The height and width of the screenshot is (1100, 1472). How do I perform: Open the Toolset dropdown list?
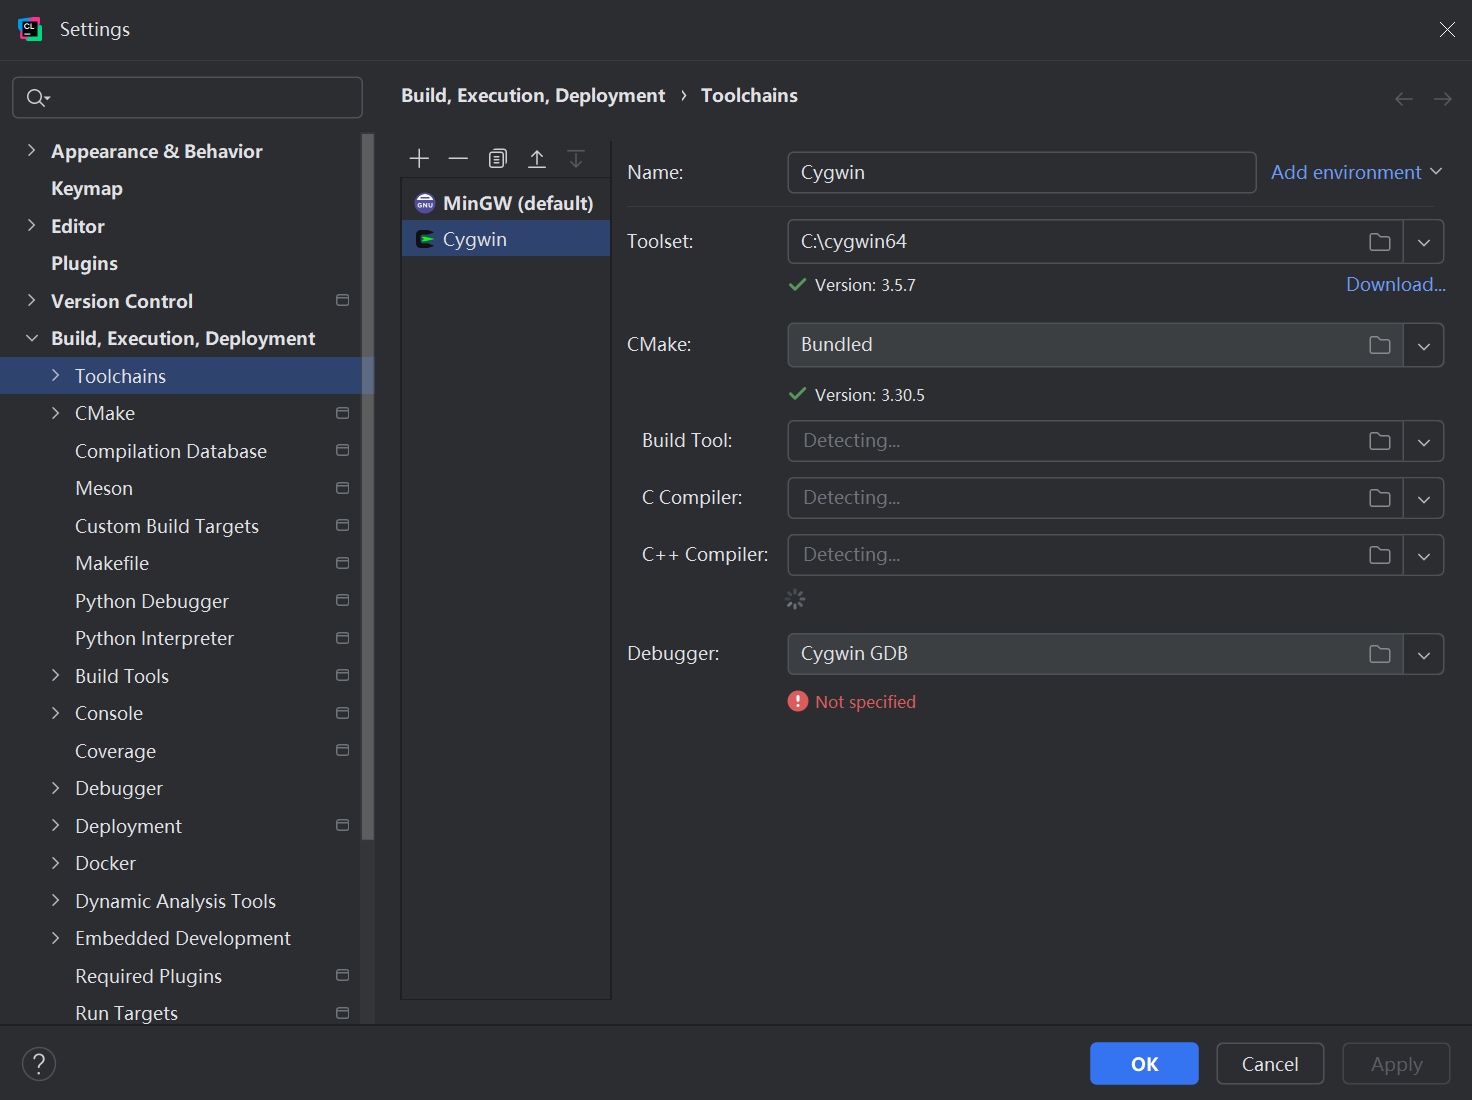[1423, 242]
